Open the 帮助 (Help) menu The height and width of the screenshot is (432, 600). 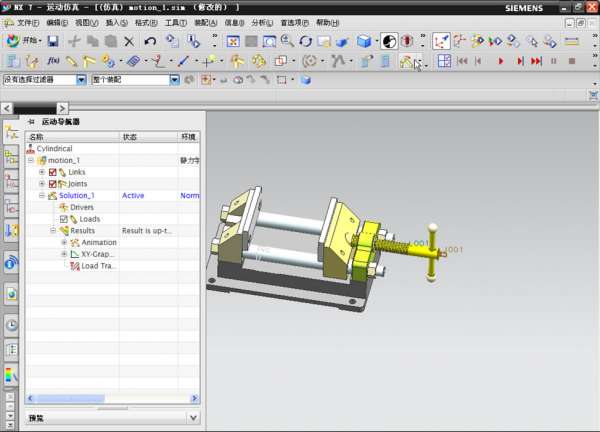pyautogui.click(x=327, y=23)
